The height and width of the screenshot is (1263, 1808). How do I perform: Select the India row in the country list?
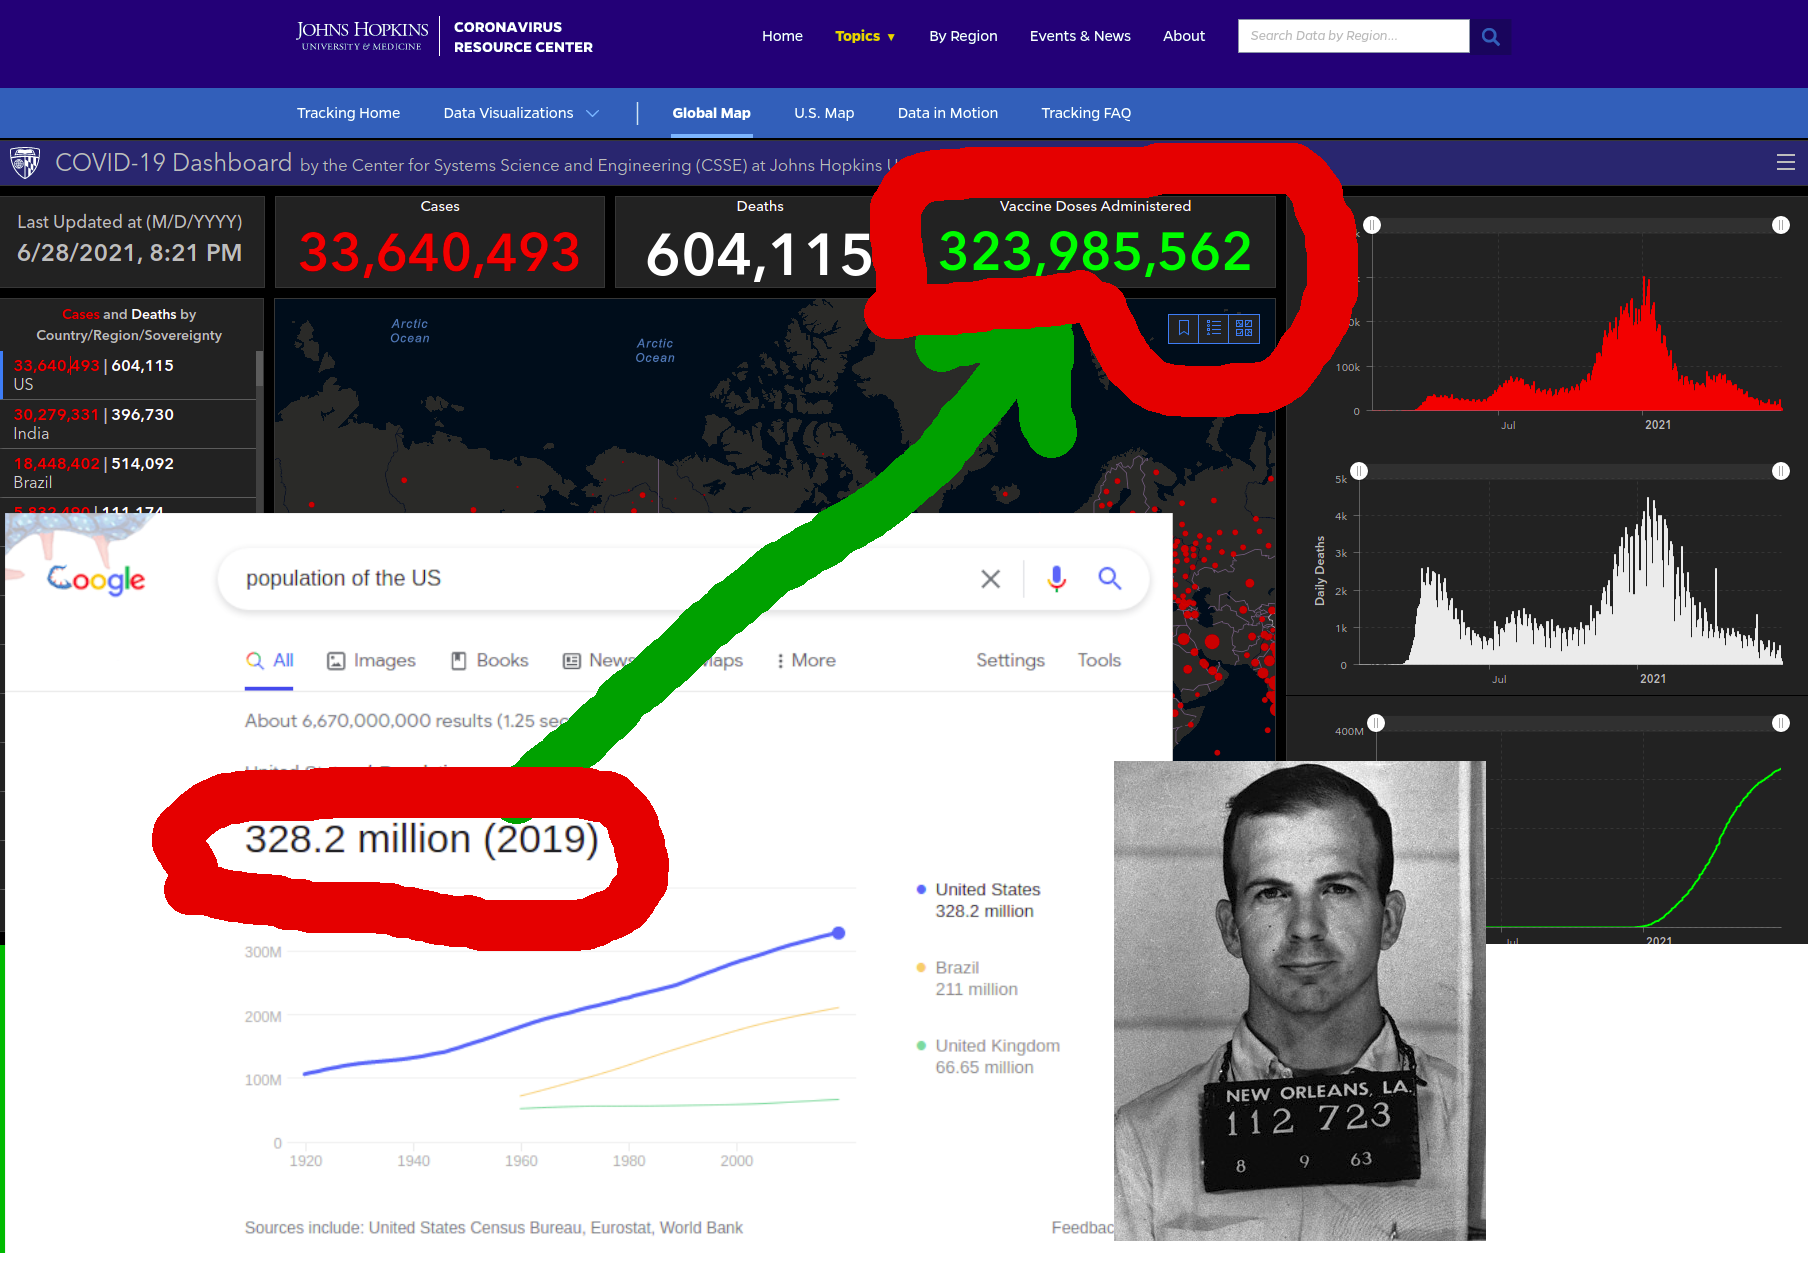(x=129, y=424)
